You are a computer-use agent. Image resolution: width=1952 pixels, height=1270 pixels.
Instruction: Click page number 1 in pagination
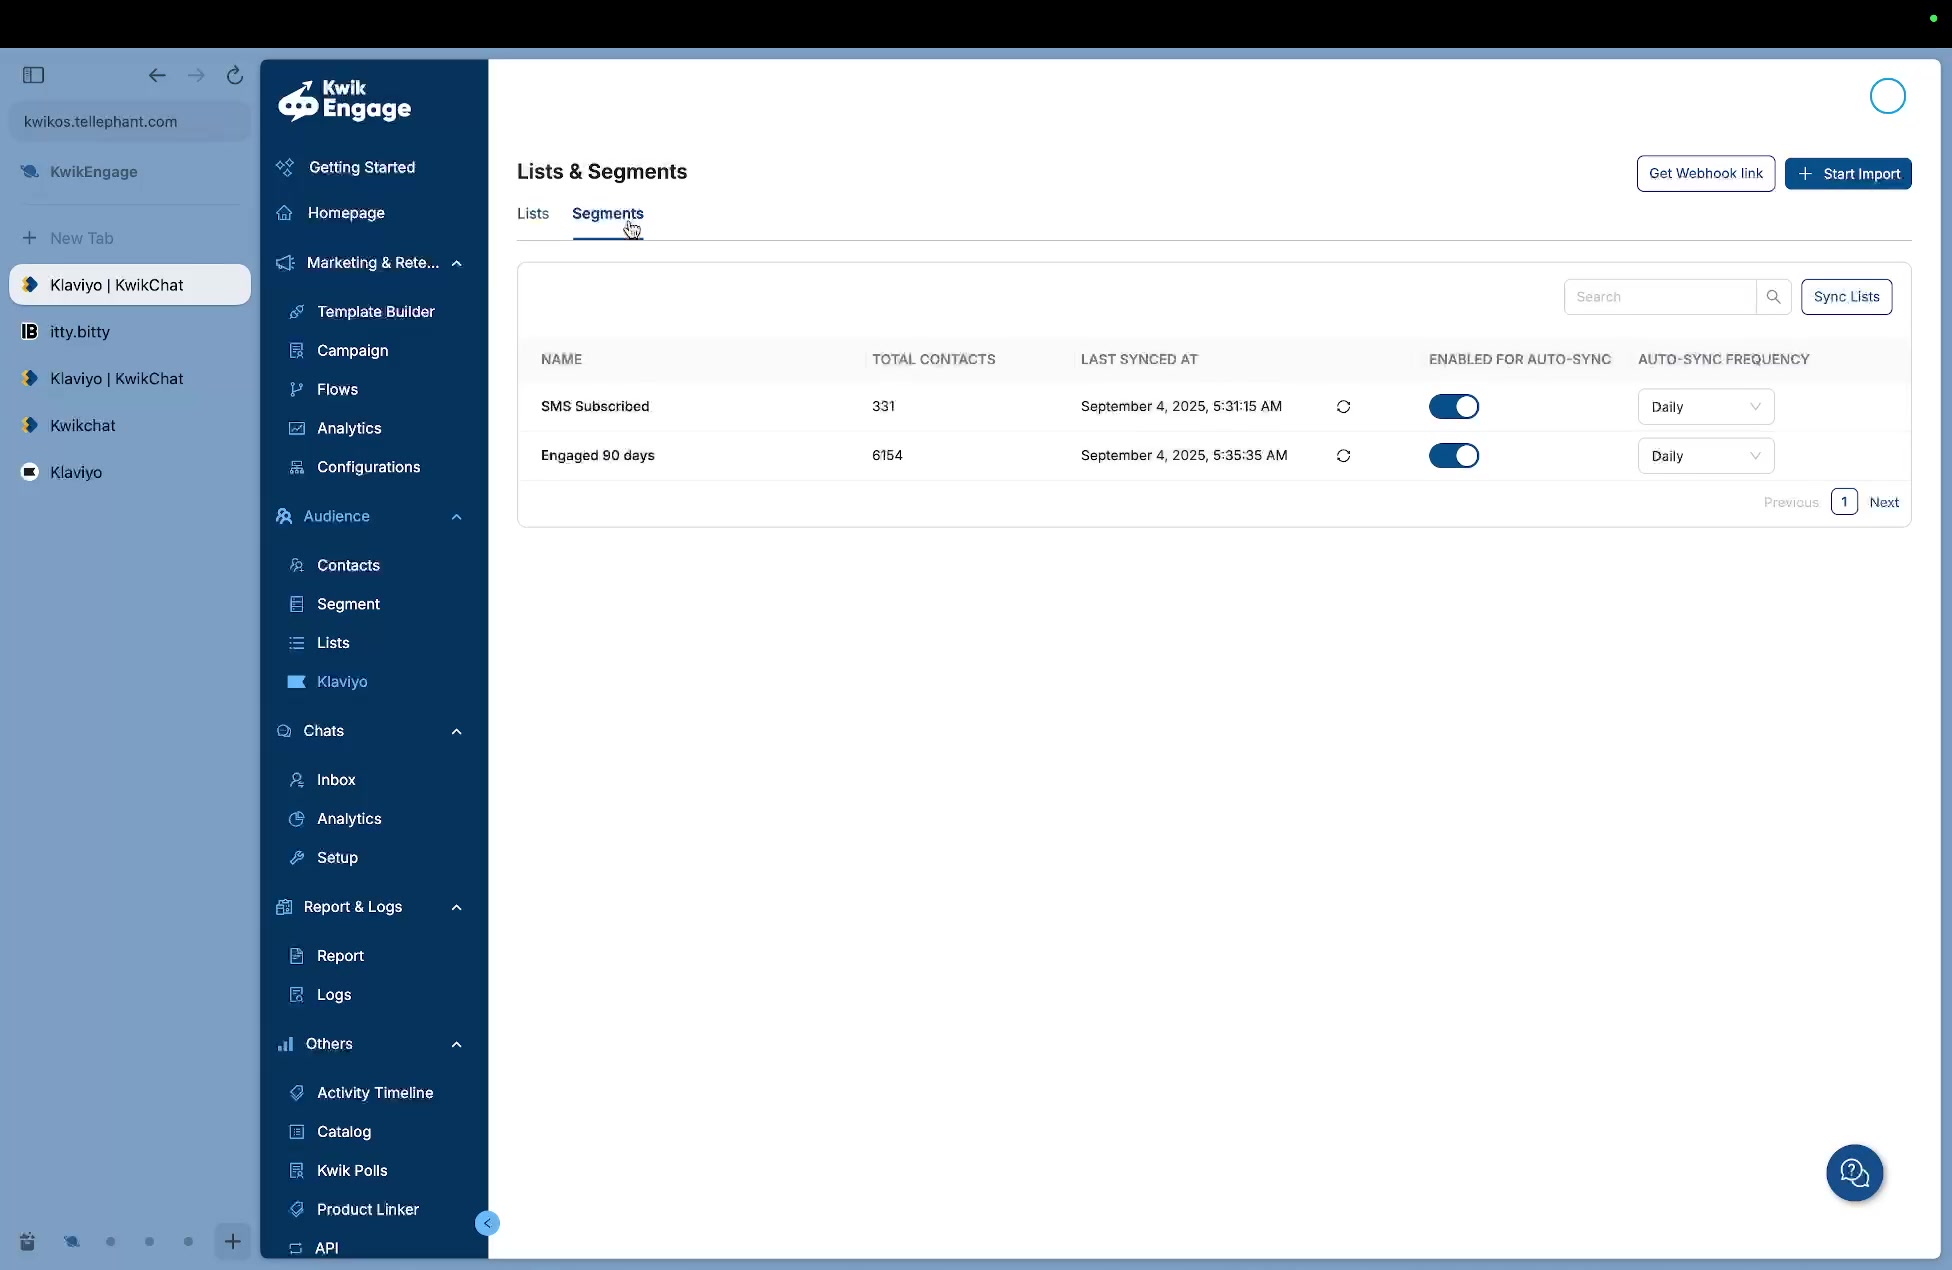point(1844,502)
